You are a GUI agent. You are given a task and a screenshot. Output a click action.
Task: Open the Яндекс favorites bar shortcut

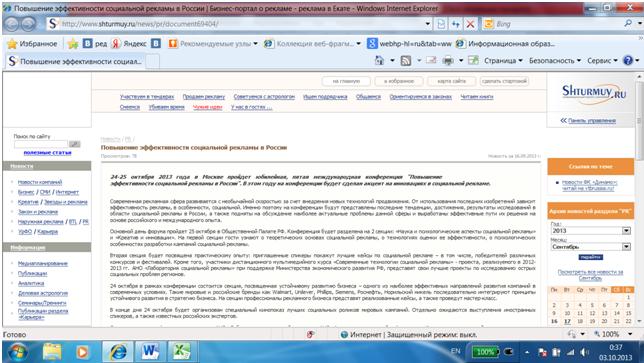click(x=129, y=44)
